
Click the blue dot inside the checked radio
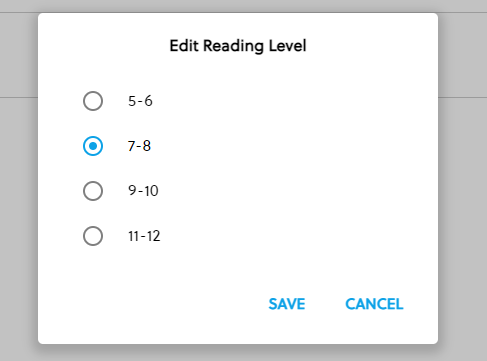pos(93,146)
